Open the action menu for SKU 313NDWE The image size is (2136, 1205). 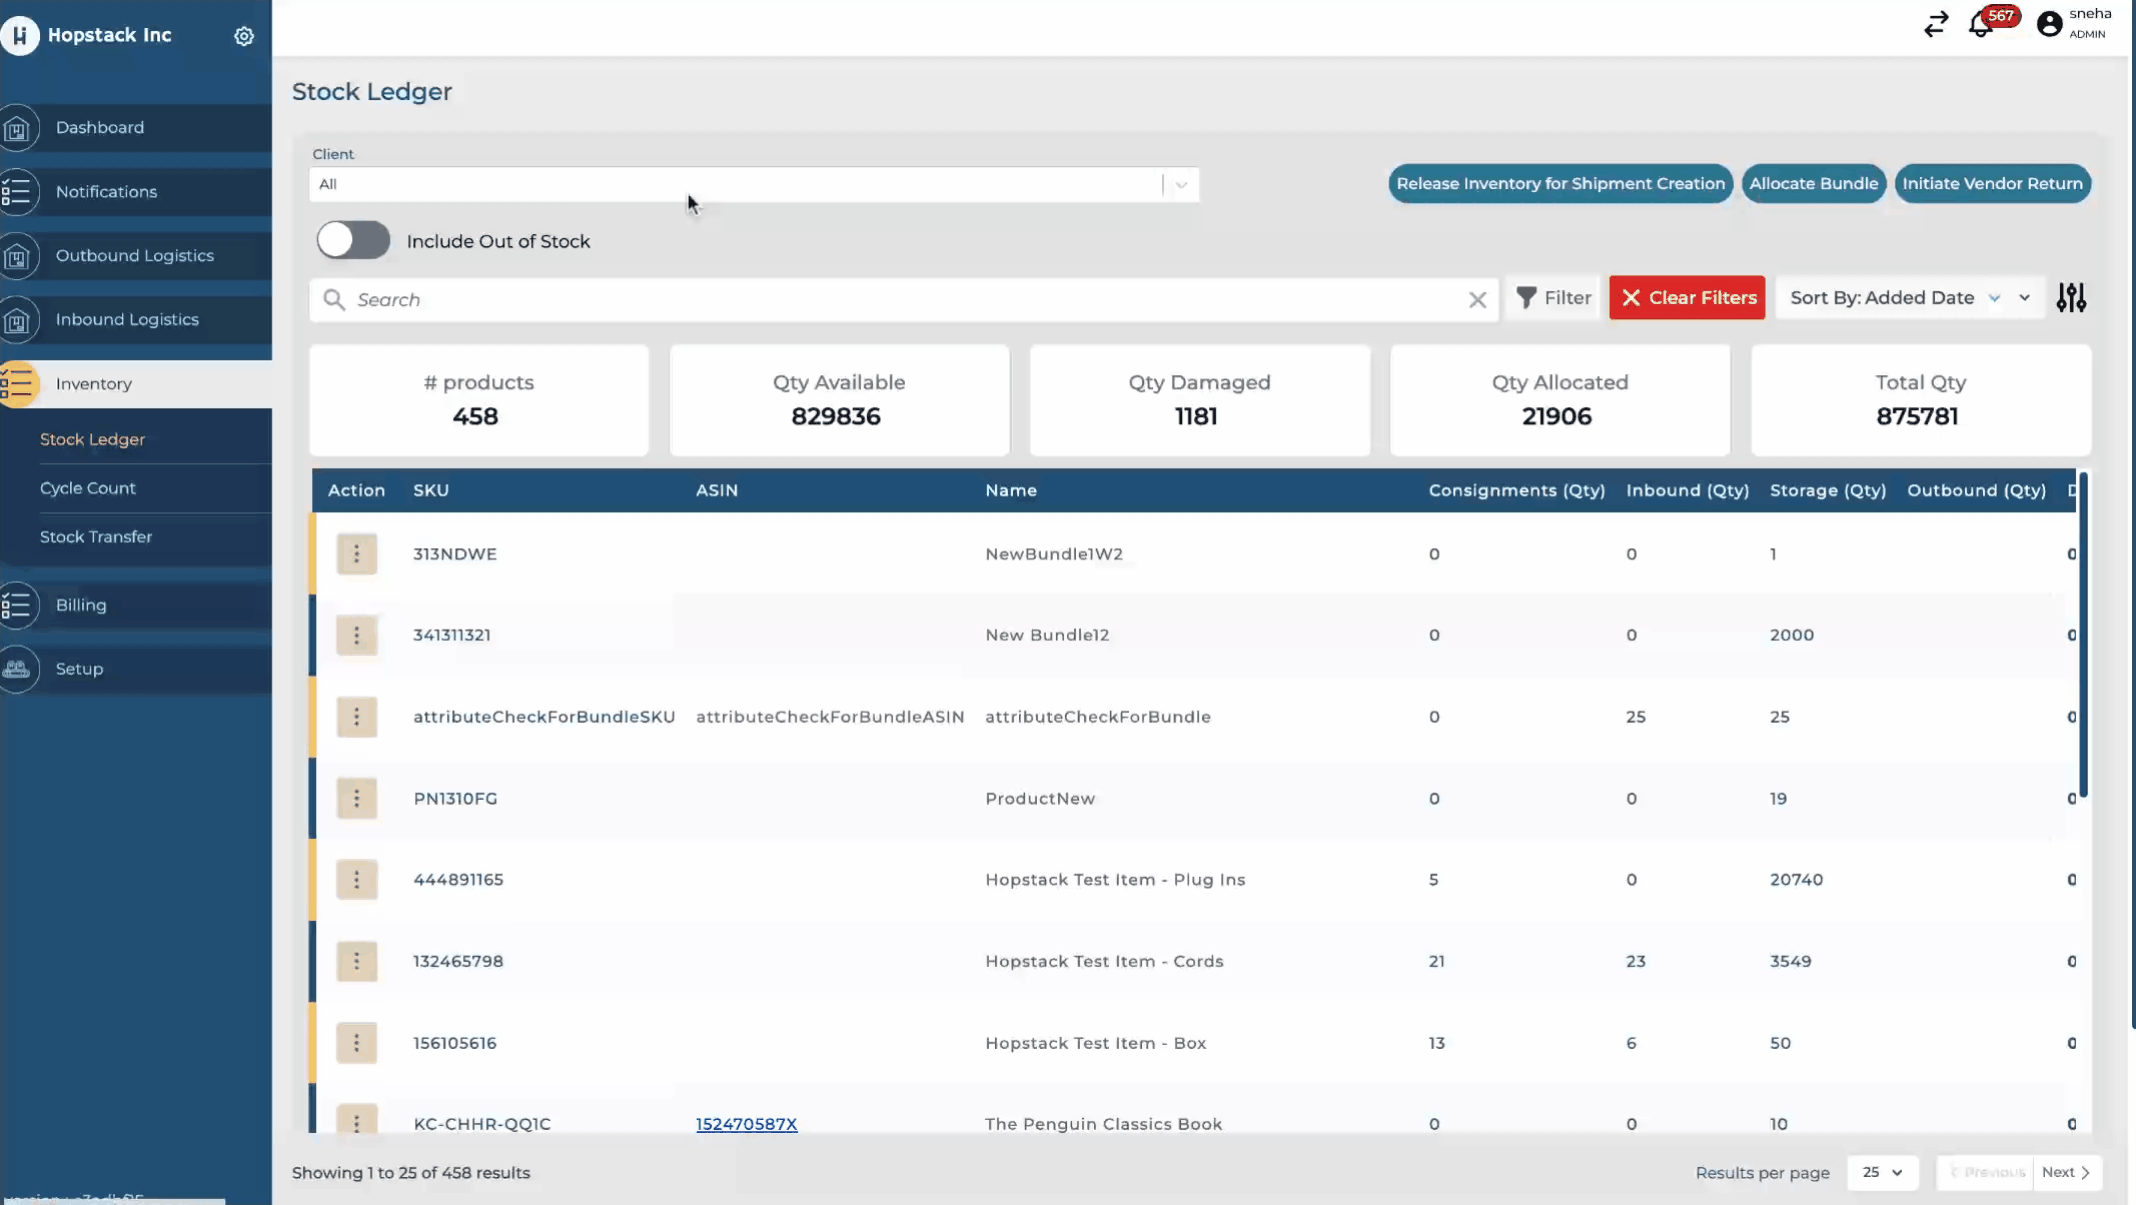pos(356,554)
